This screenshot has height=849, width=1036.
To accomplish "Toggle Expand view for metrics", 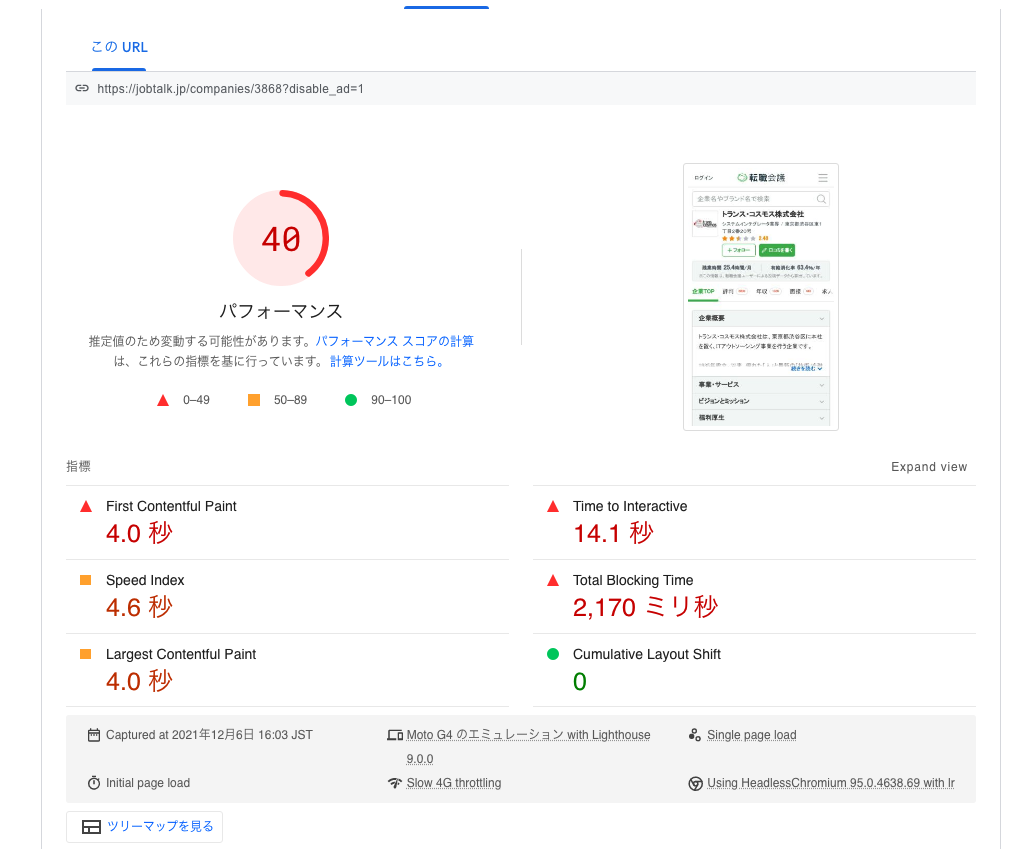I will coord(928,466).
